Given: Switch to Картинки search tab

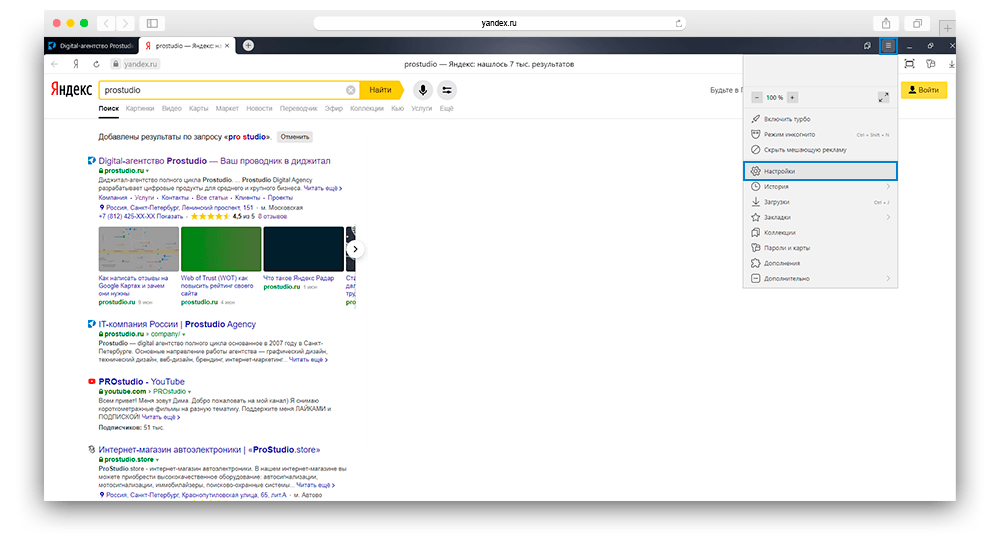Looking at the screenshot, I should point(140,108).
